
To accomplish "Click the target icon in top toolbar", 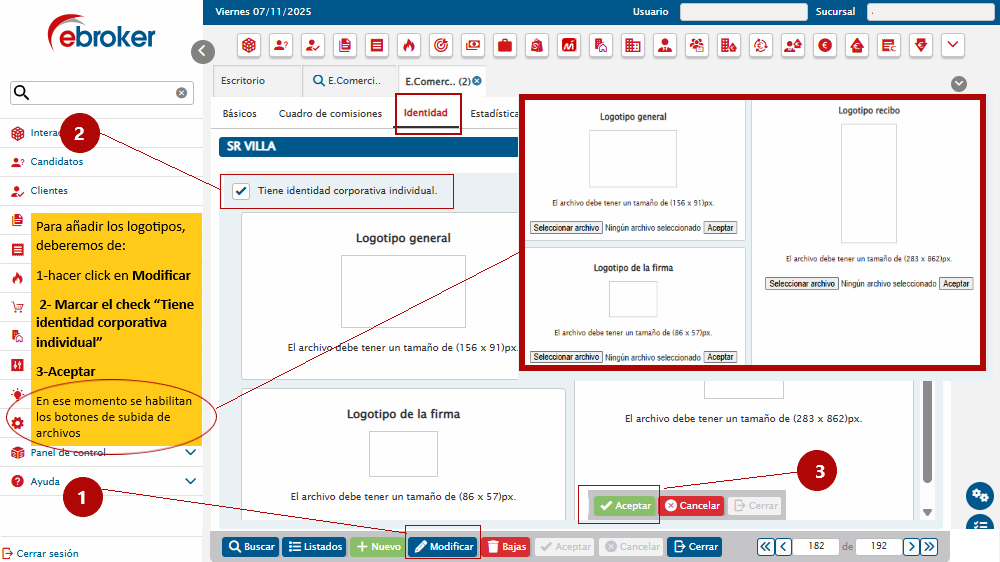I will (x=440, y=45).
